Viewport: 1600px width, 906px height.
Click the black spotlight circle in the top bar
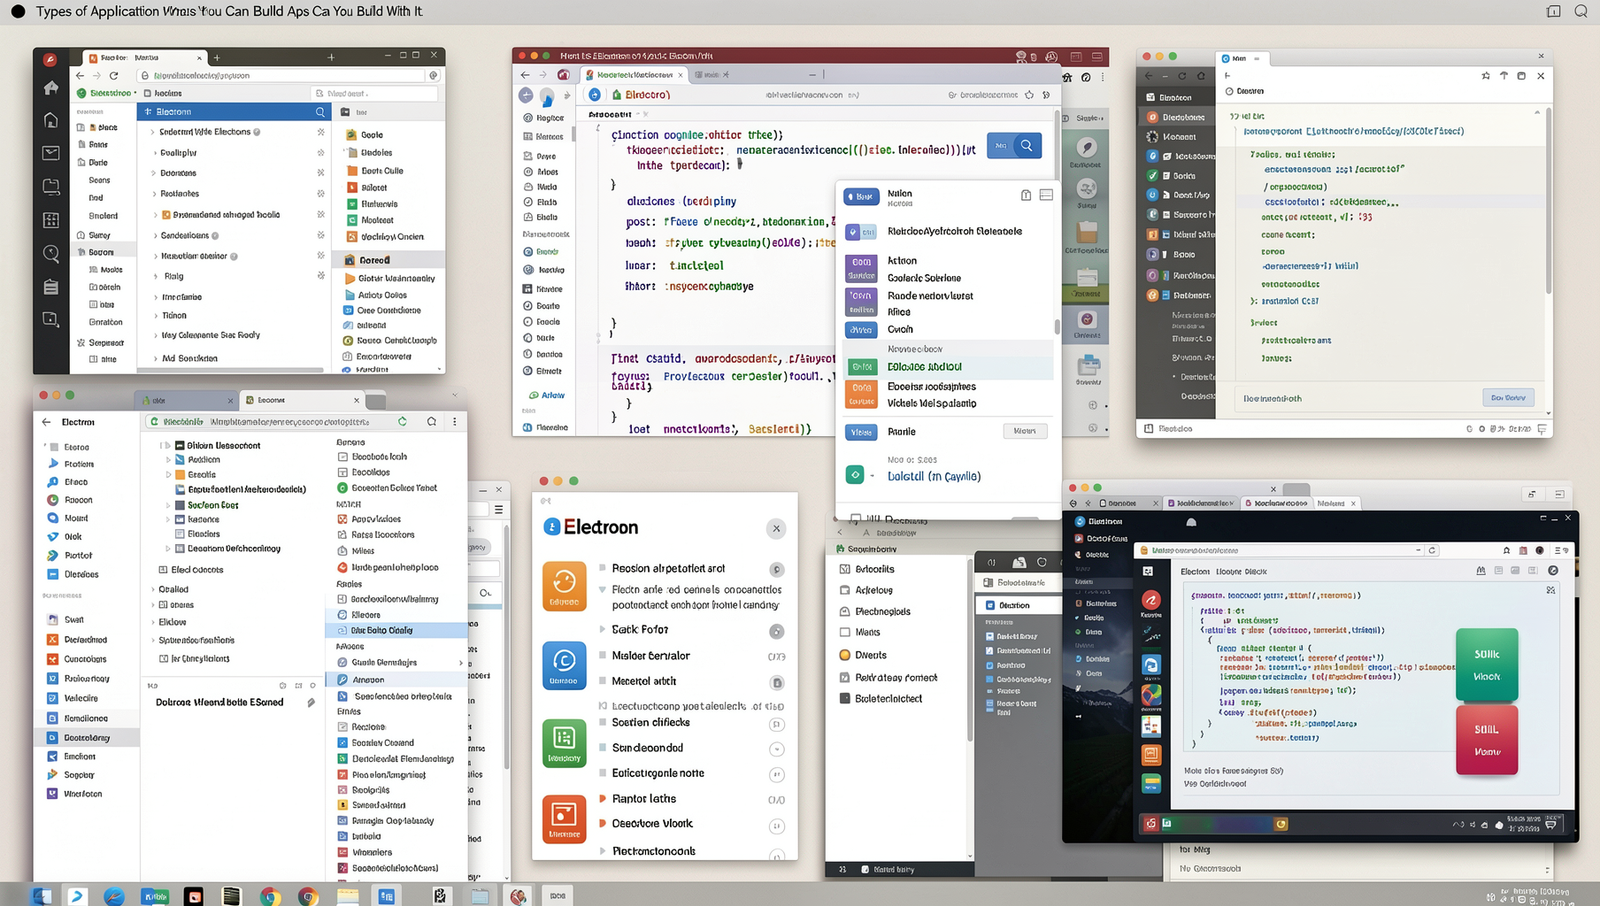point(17,11)
